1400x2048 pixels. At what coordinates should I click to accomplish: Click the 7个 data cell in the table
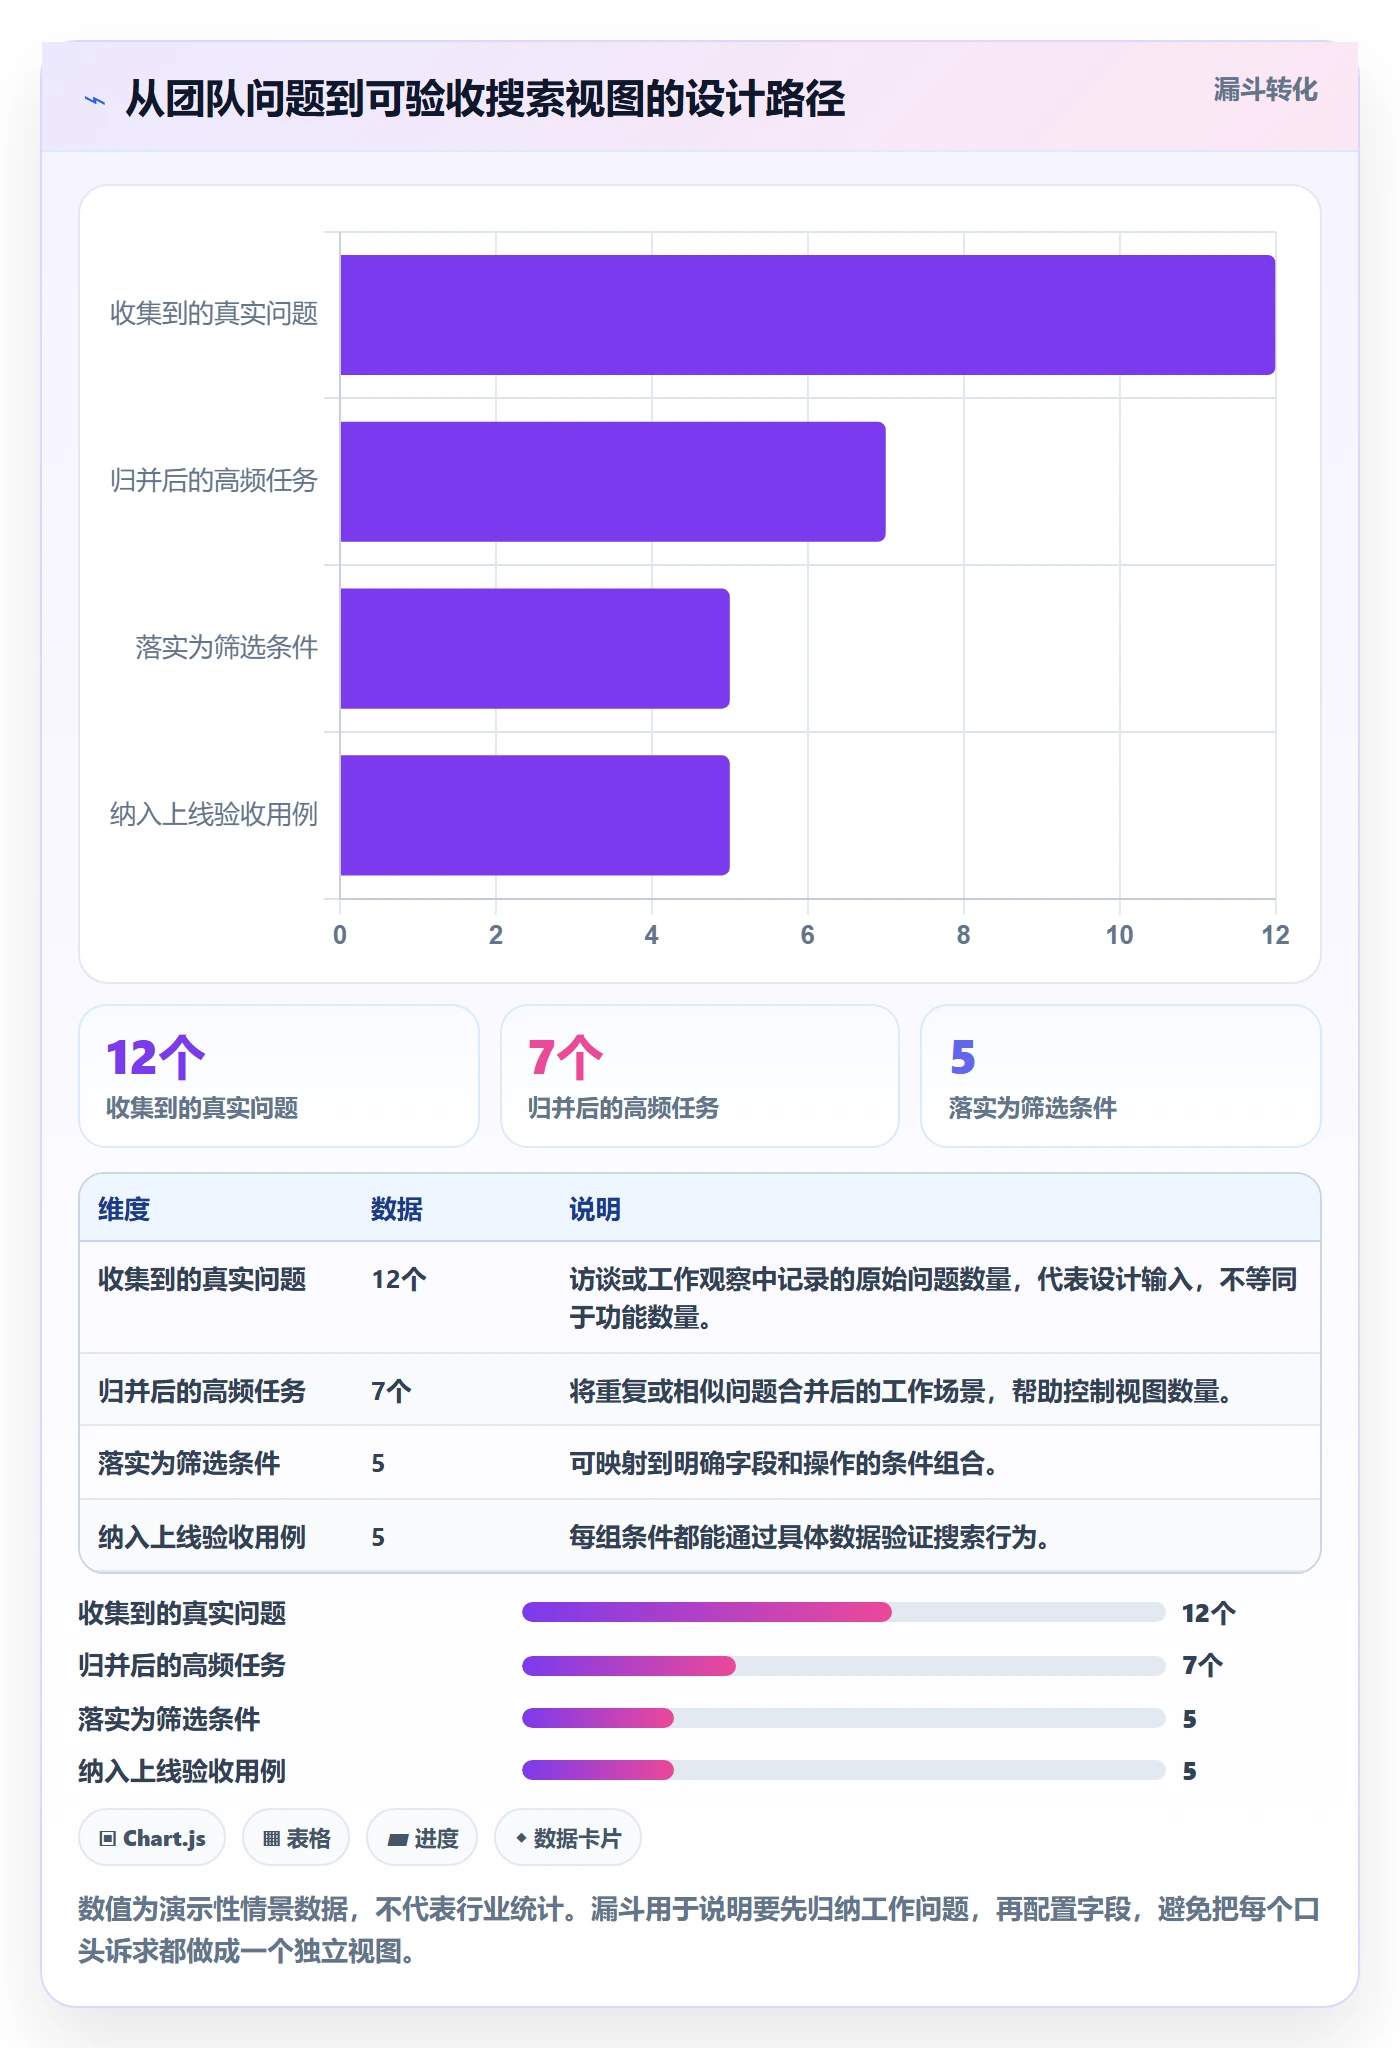391,1392
